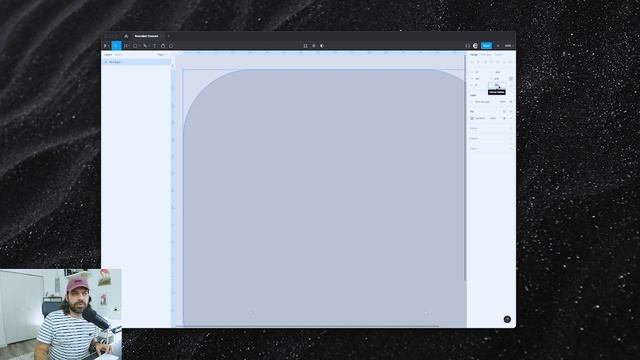Viewport: 640px width, 360px height.
Task: Select the Hand tool
Action: (x=163, y=46)
